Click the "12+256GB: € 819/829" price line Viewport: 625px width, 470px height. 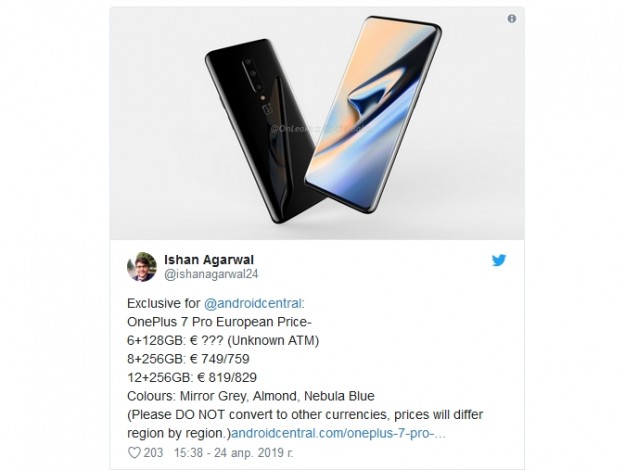coord(192,377)
